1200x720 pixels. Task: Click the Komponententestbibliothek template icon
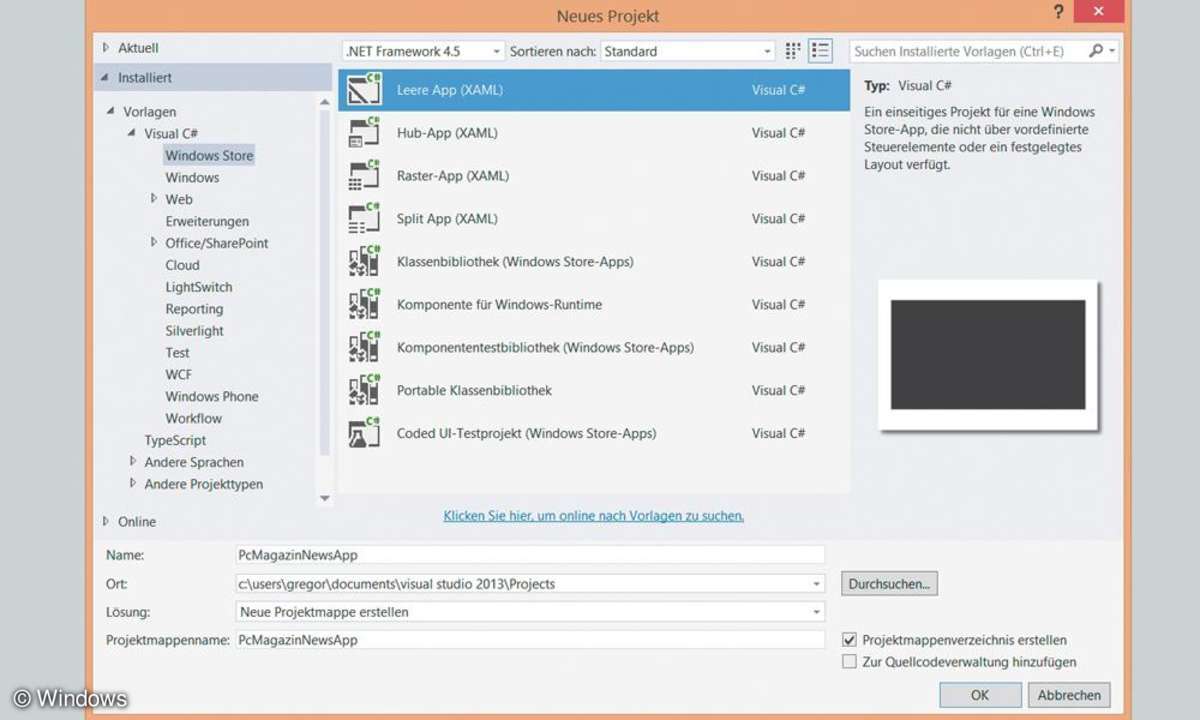[x=364, y=347]
